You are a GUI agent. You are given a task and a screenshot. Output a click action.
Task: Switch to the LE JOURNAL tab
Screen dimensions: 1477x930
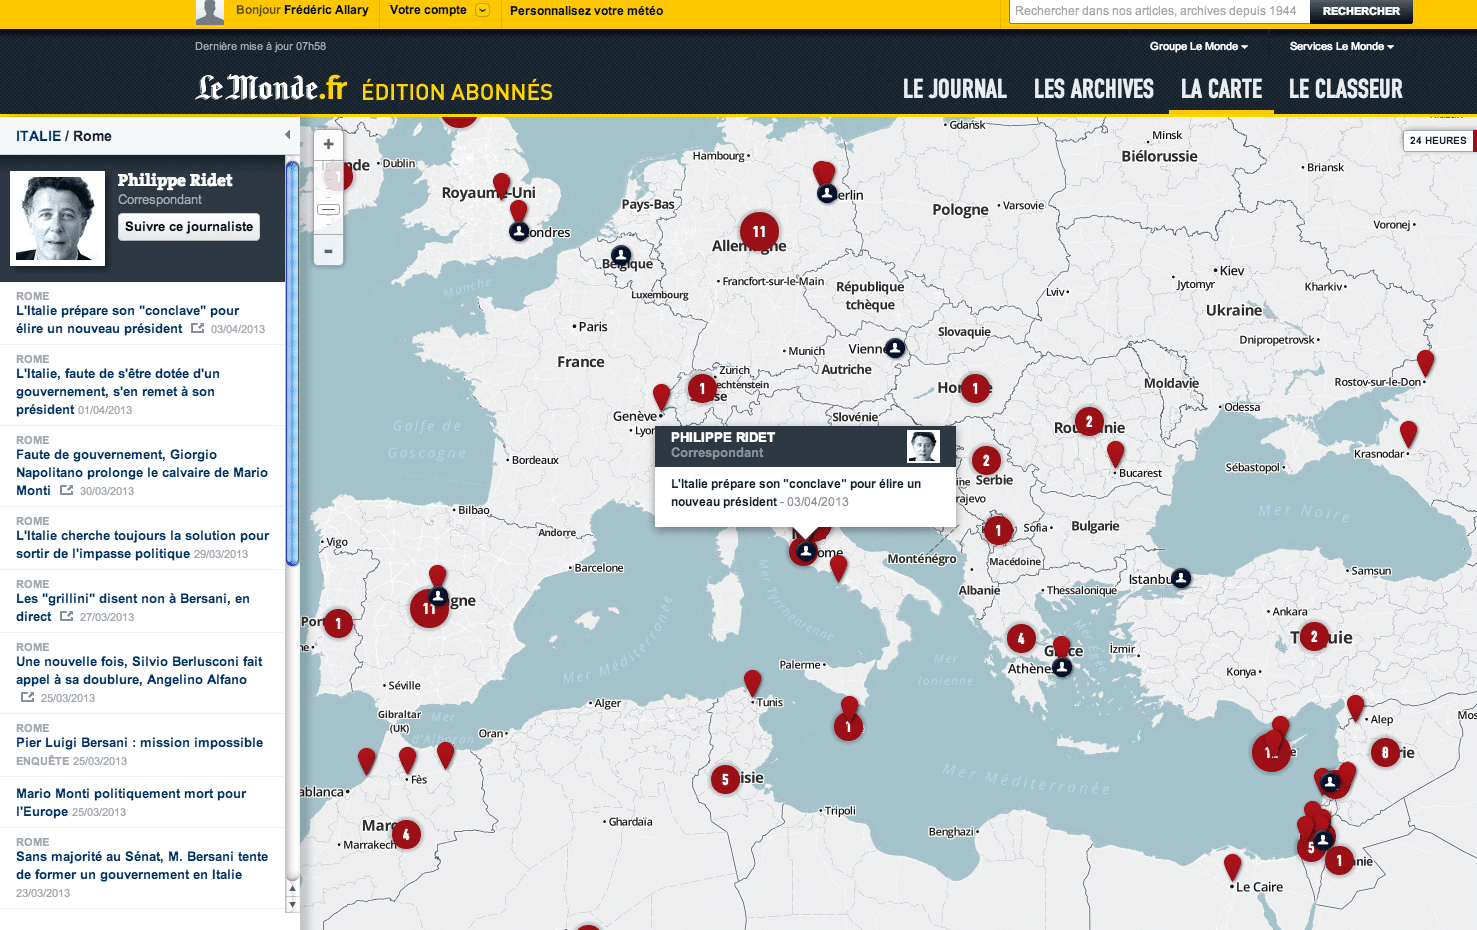(954, 89)
